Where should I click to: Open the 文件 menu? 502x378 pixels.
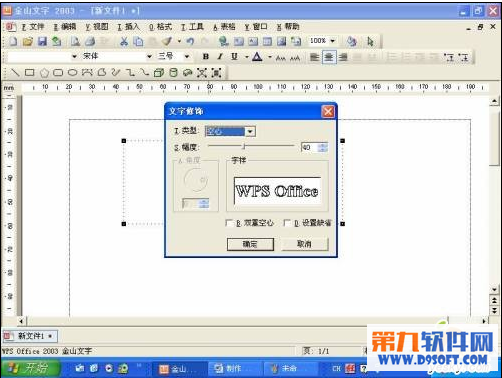click(x=33, y=27)
